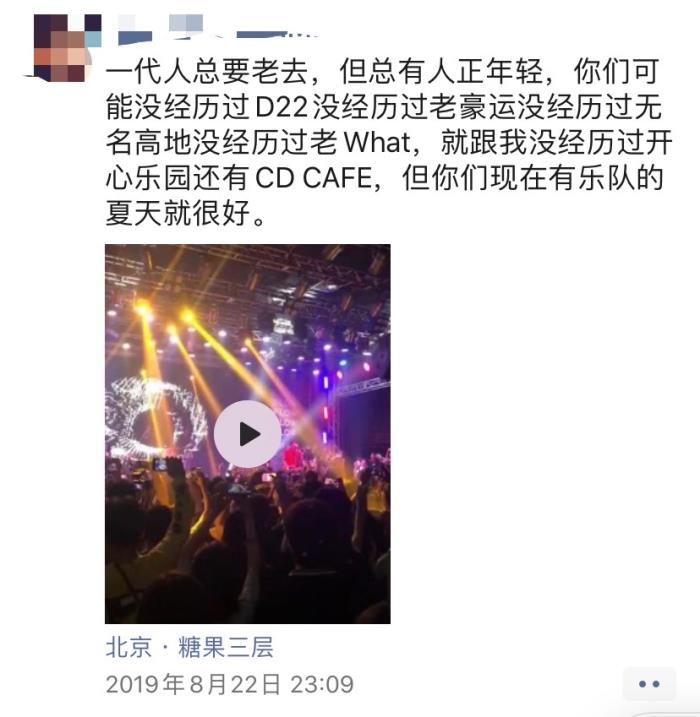
Task: Click the post line starting 一代人总要老去
Action: click(x=382, y=72)
